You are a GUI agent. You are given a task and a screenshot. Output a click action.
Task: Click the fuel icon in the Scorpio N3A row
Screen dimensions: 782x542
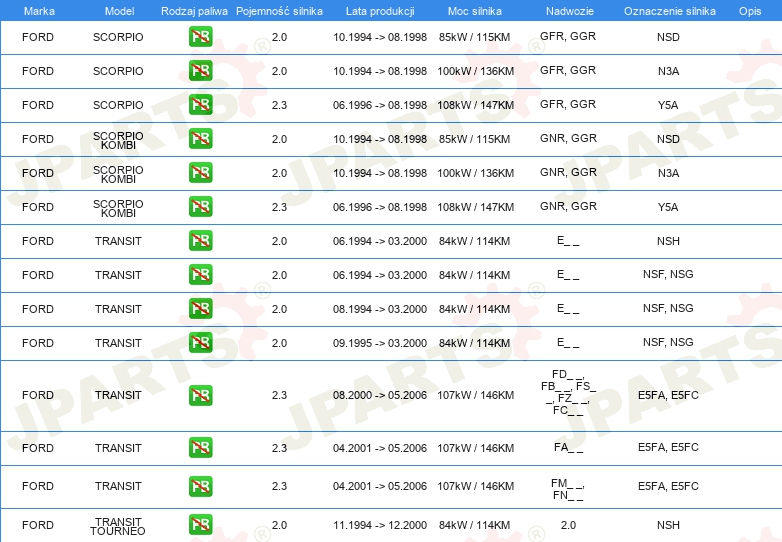(200, 71)
